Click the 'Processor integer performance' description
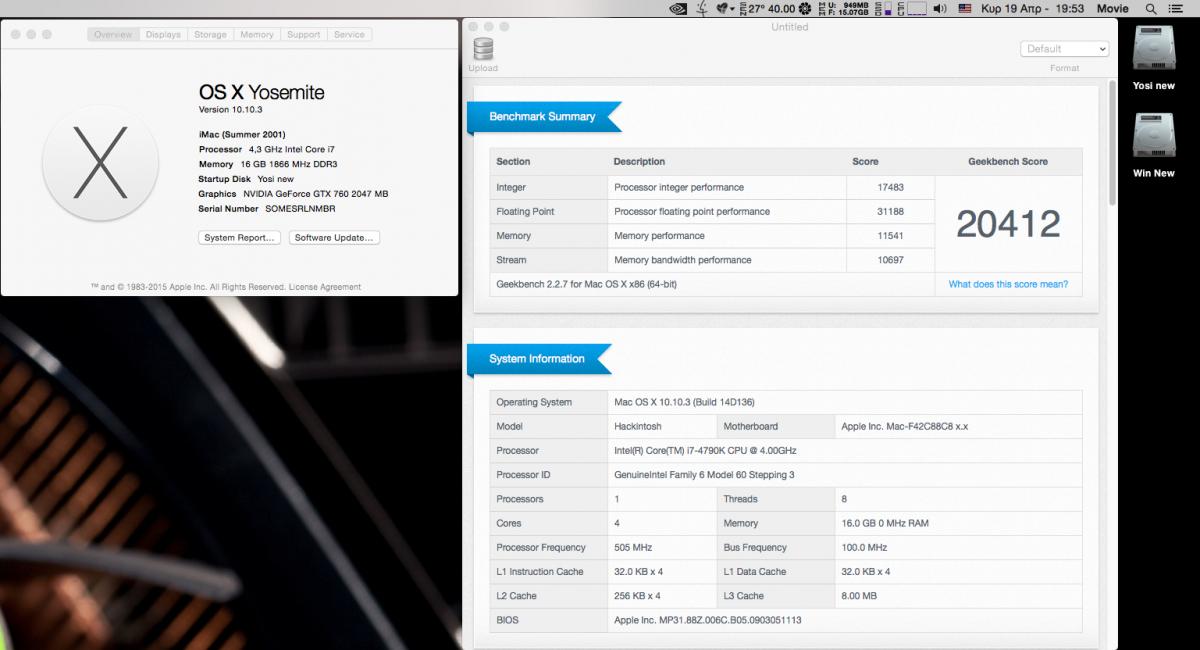 click(x=679, y=187)
